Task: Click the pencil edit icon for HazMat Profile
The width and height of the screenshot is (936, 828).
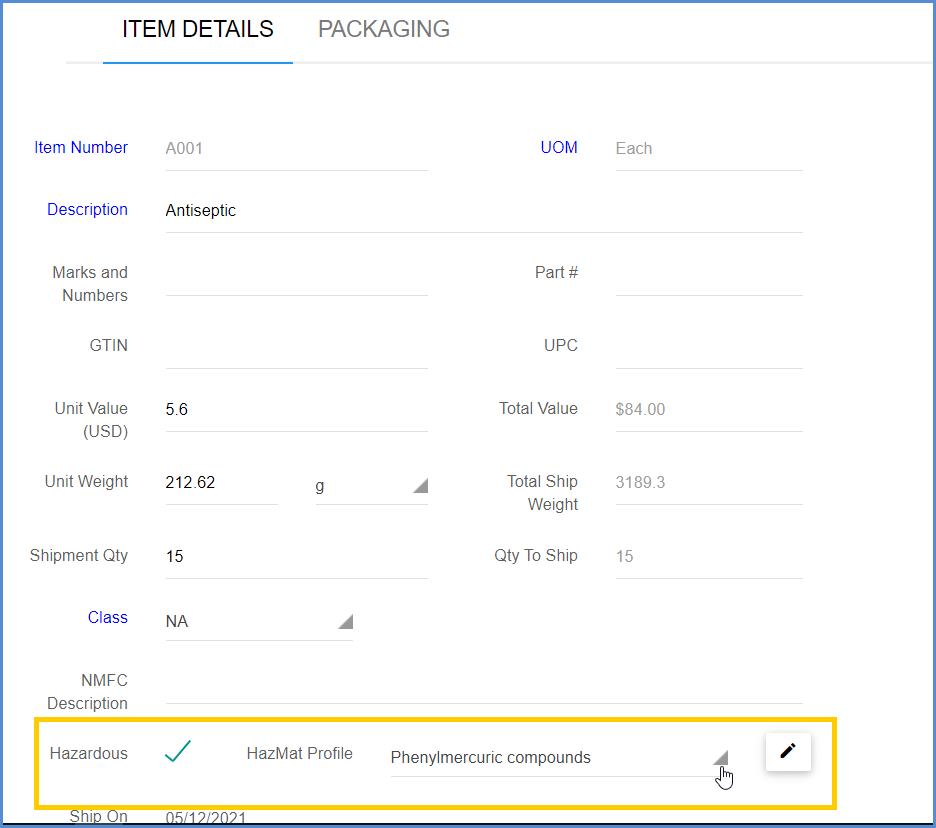Action: click(788, 752)
